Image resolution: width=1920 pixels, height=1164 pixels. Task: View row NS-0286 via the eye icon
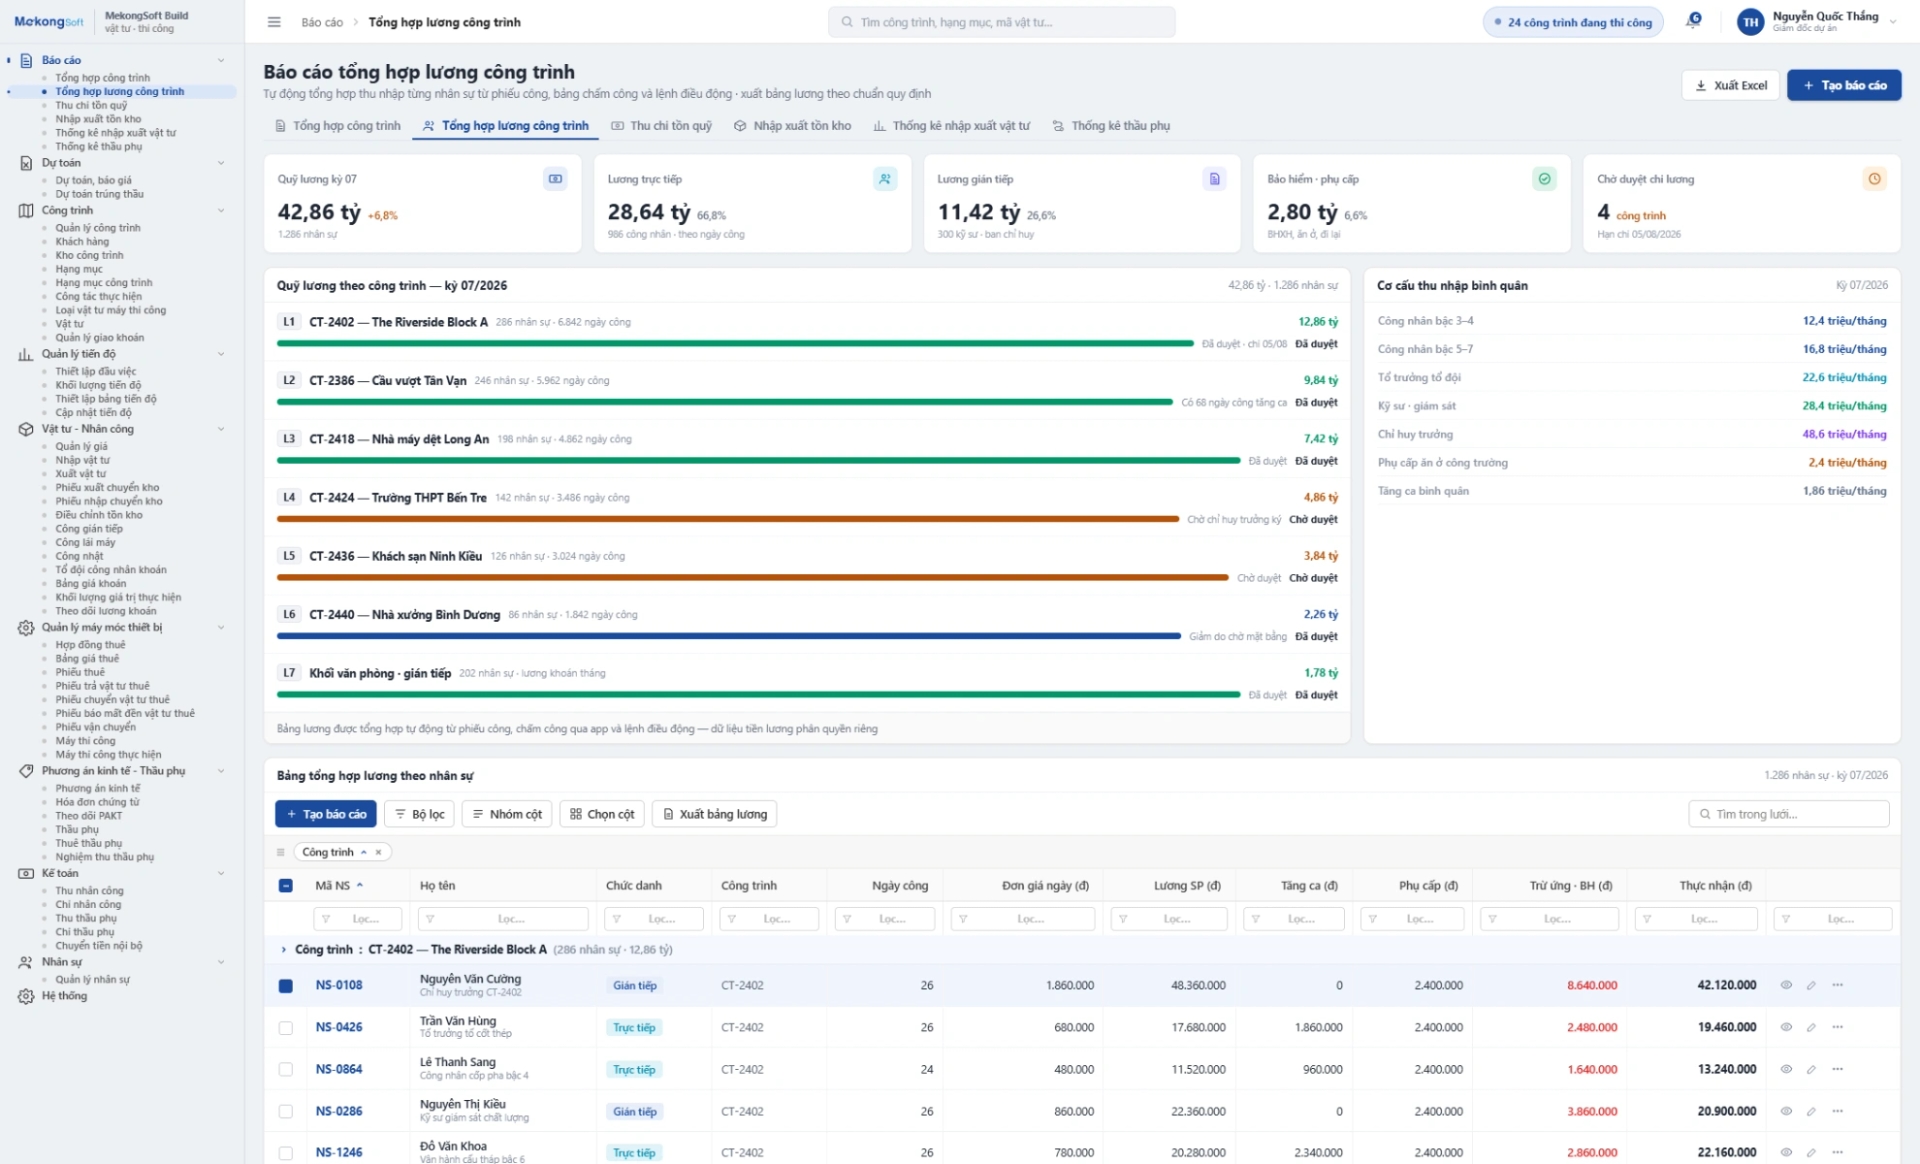point(1786,1112)
